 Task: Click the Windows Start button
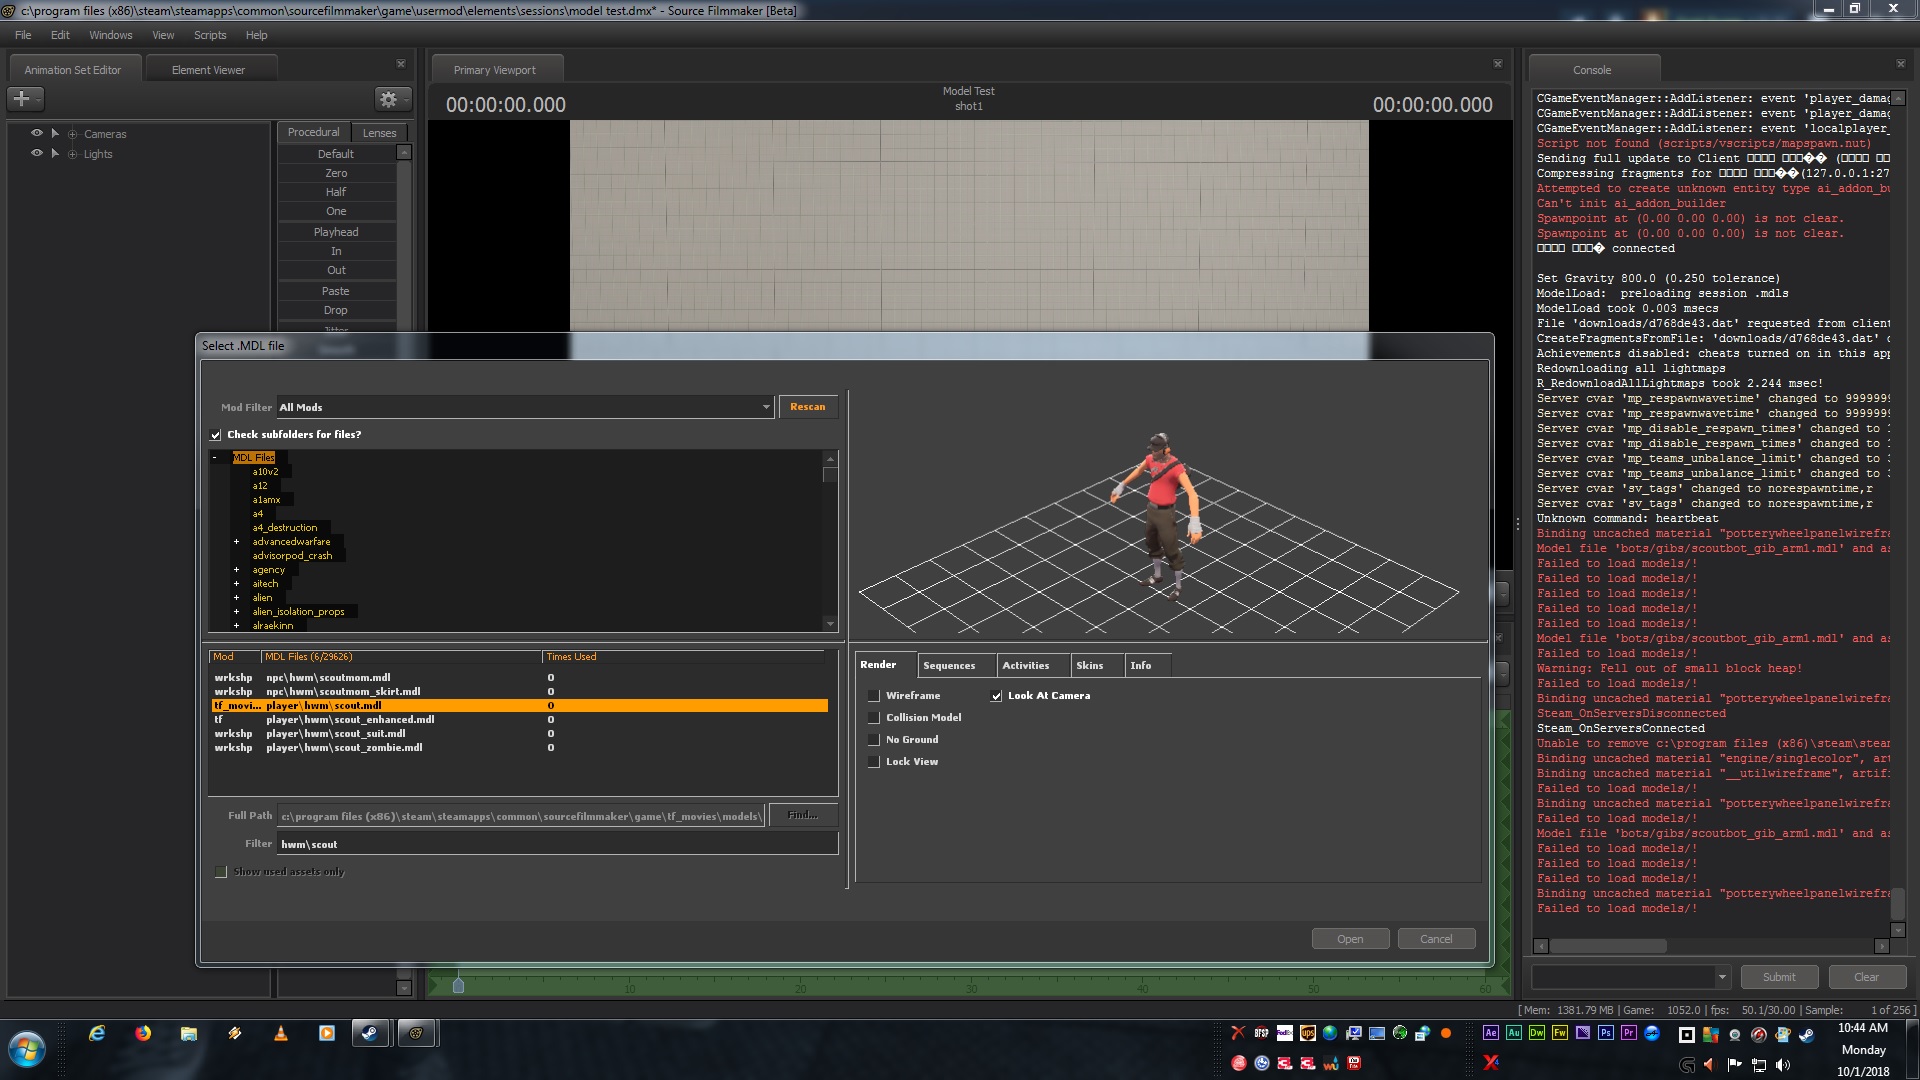click(x=27, y=1050)
